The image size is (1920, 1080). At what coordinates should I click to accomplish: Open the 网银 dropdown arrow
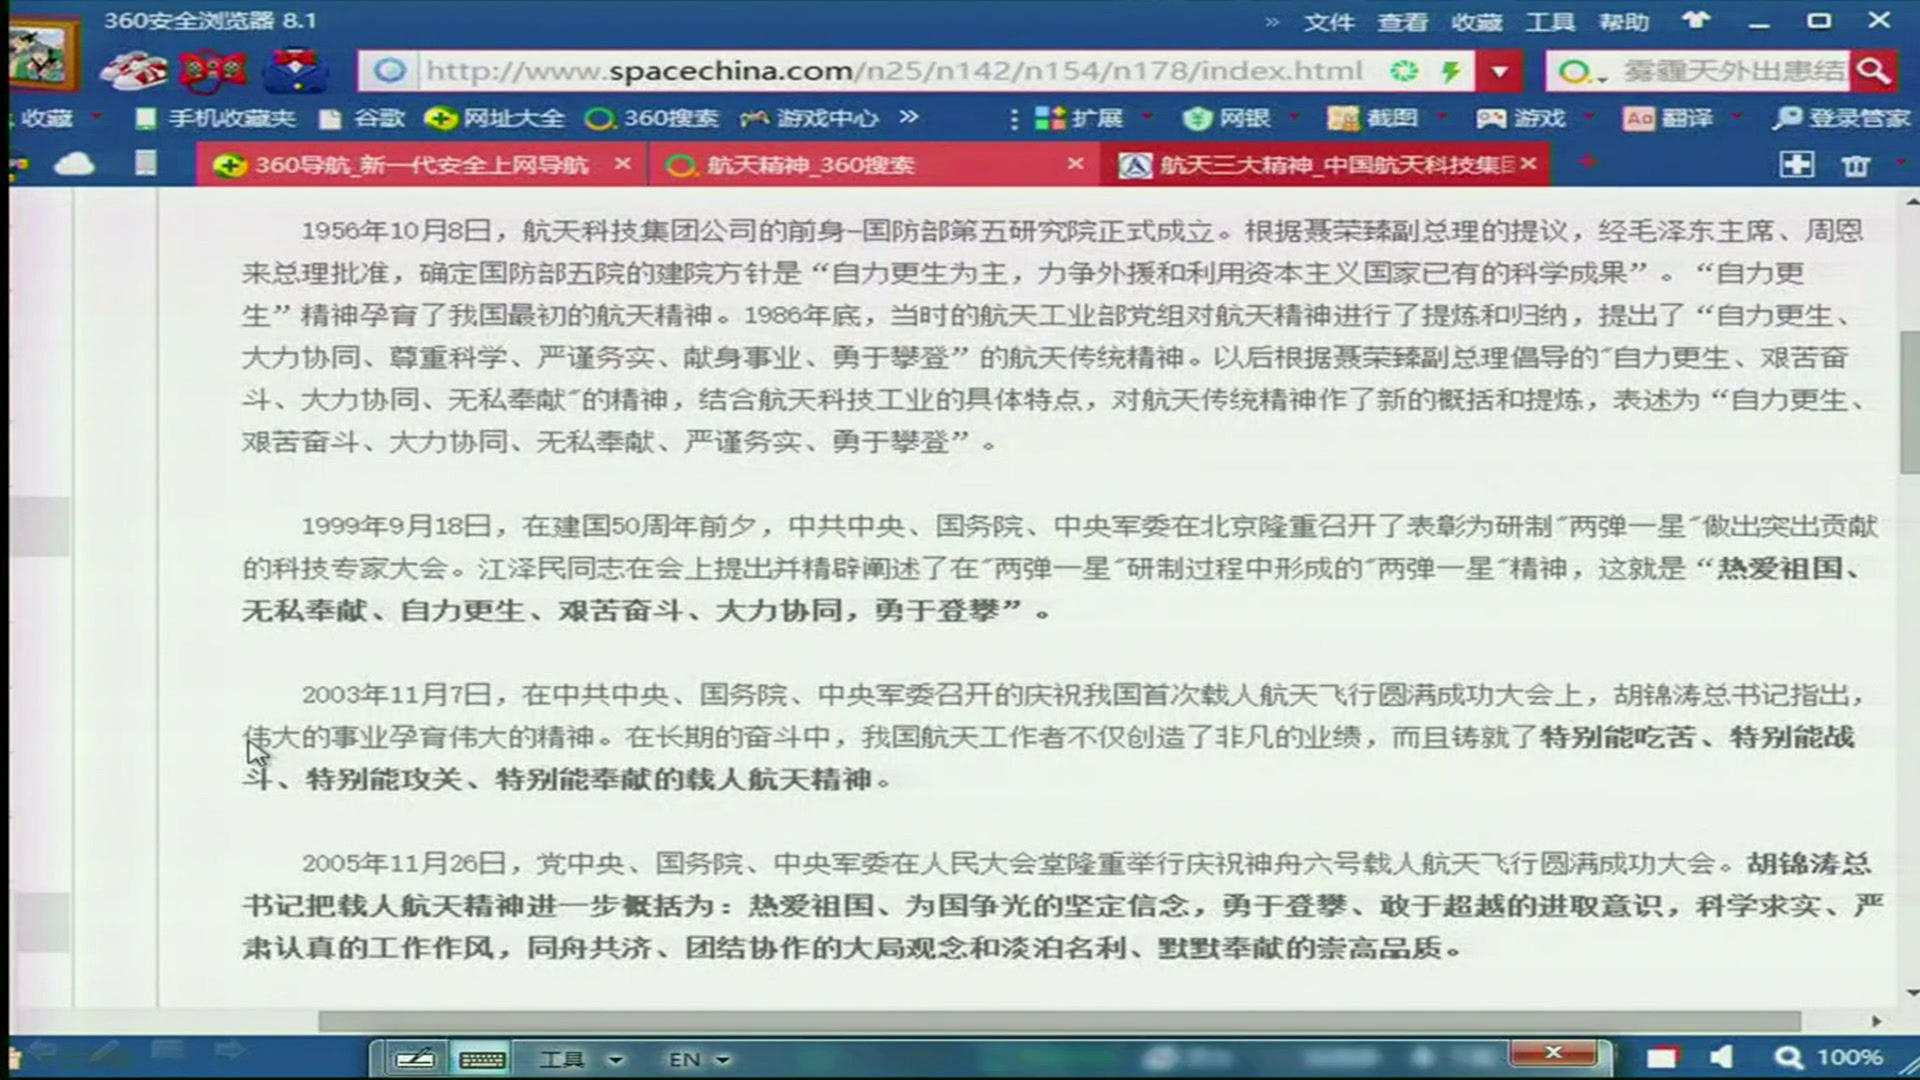(1294, 117)
